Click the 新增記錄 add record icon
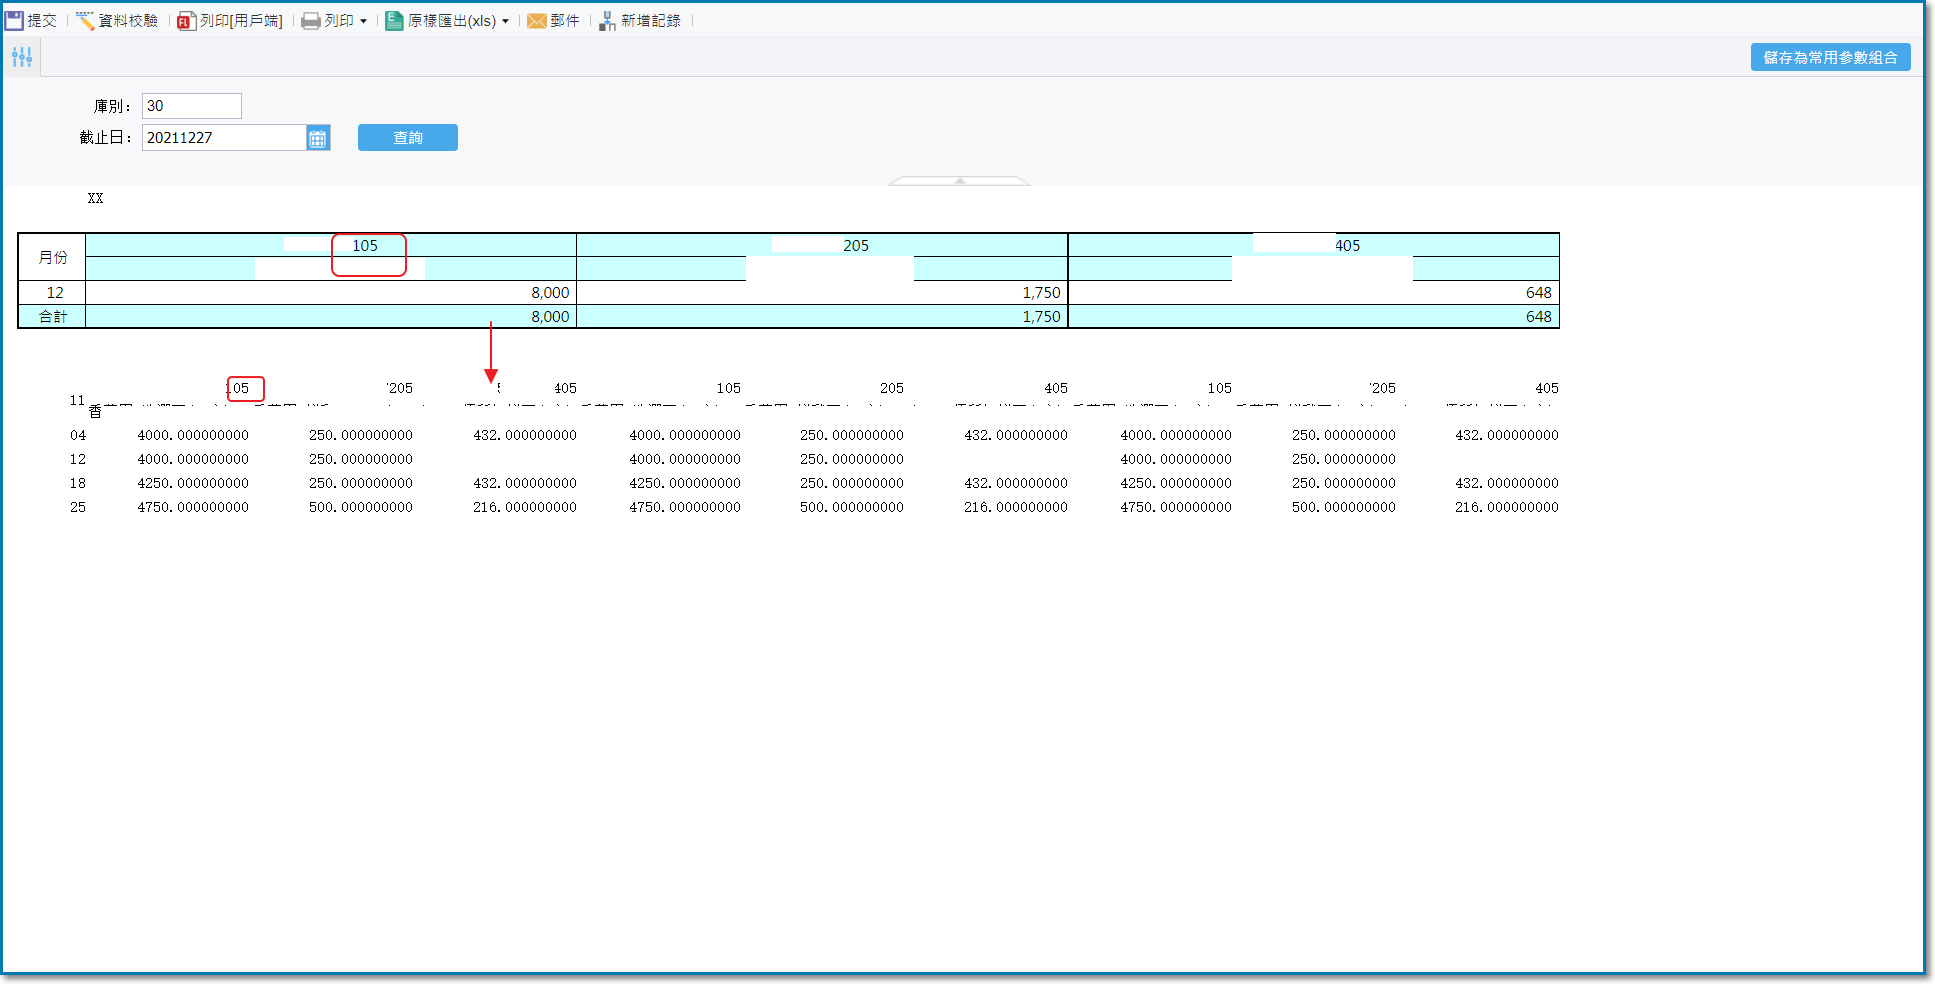The image size is (1935, 984). [x=607, y=21]
